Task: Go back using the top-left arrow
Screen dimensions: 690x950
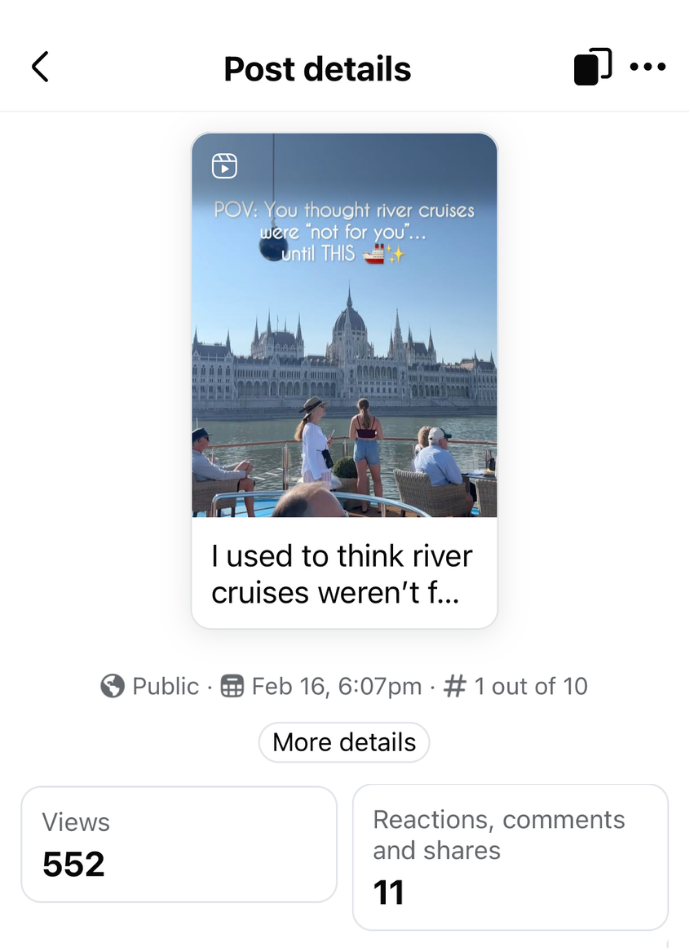Action: (40, 68)
